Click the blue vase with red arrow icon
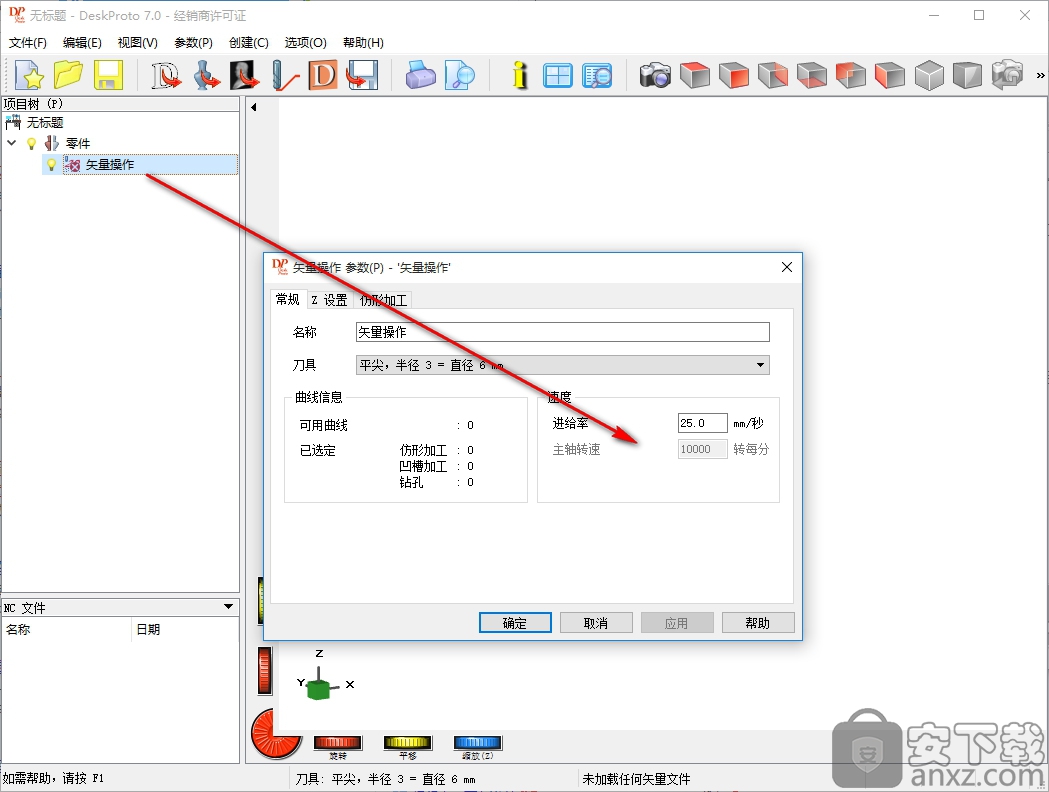The height and width of the screenshot is (792, 1049). click(205, 75)
